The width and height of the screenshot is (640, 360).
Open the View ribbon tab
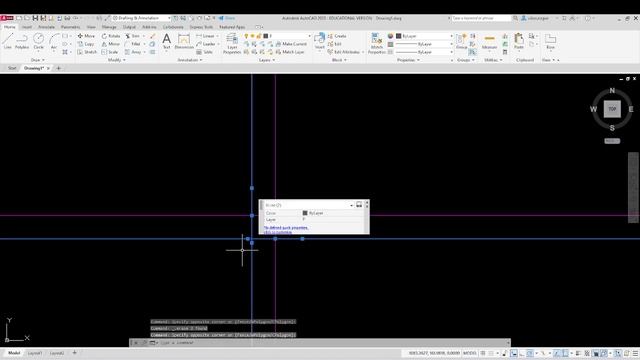click(91, 27)
